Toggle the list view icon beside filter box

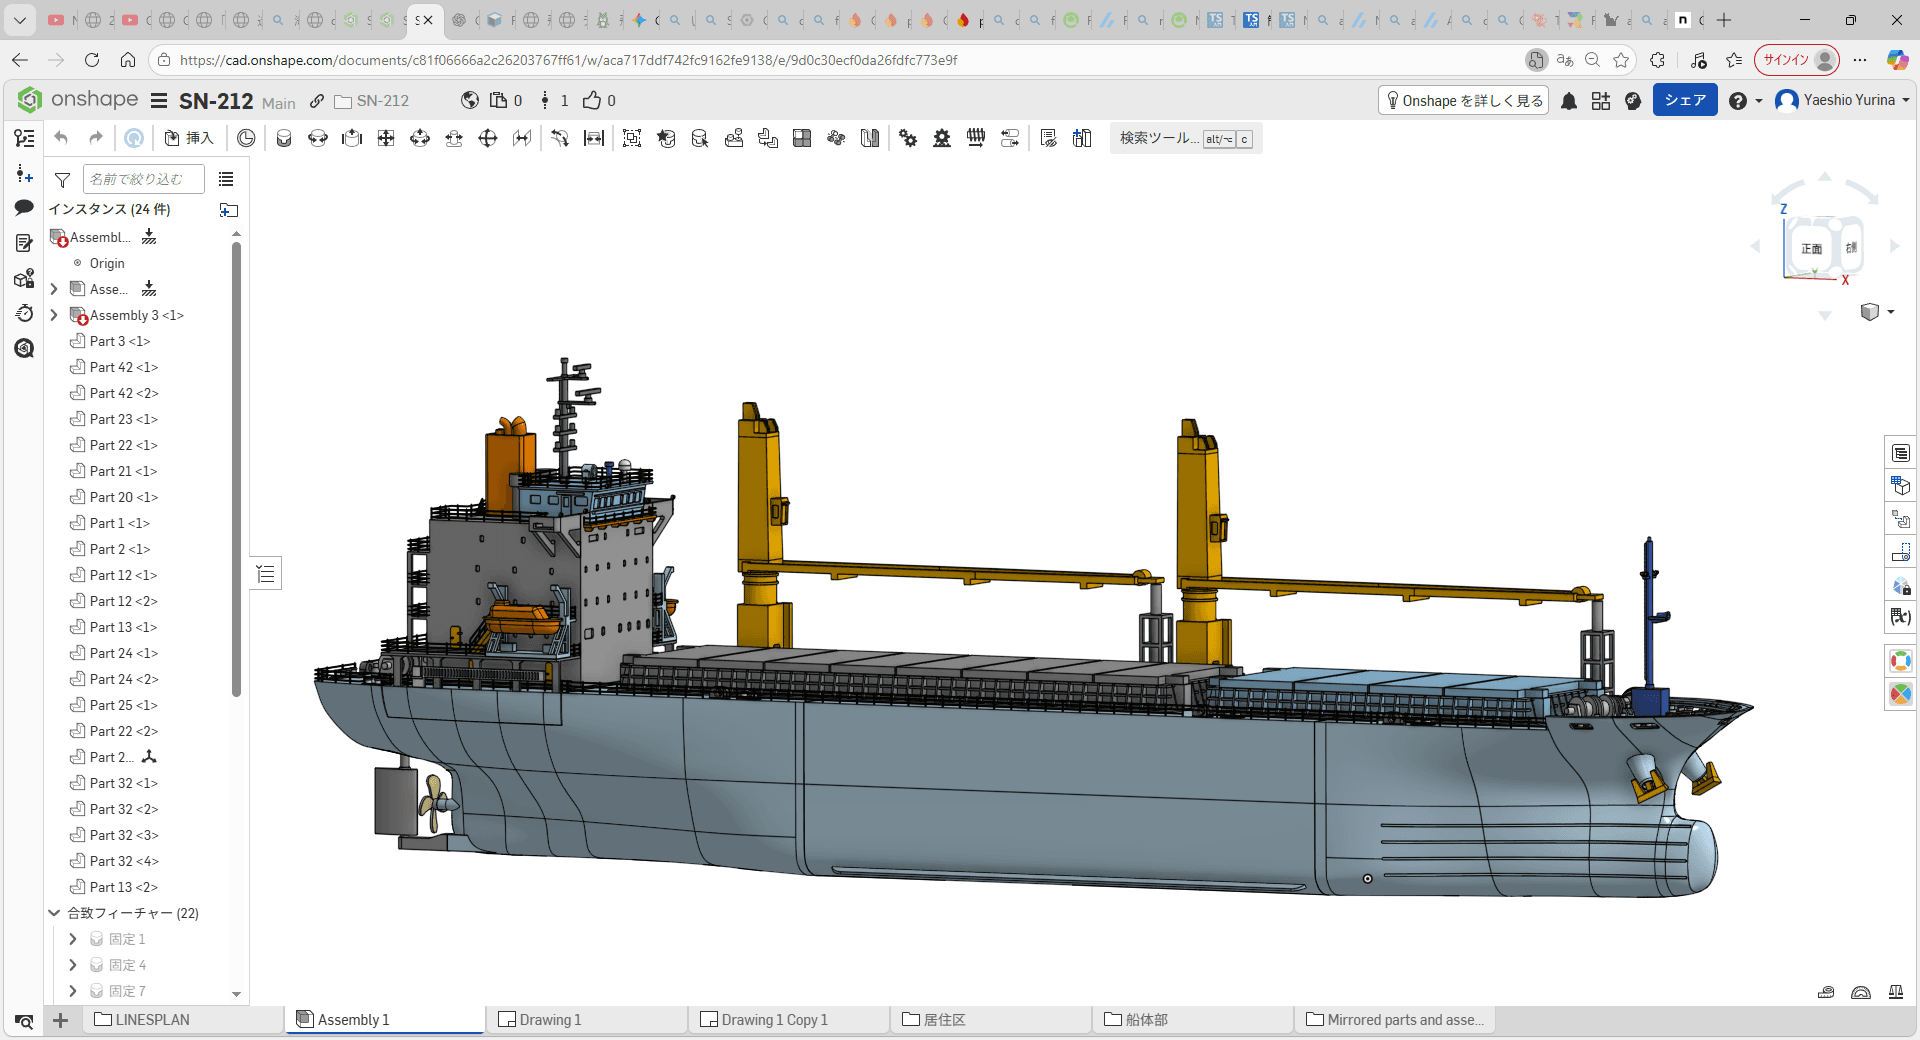tap(226, 179)
